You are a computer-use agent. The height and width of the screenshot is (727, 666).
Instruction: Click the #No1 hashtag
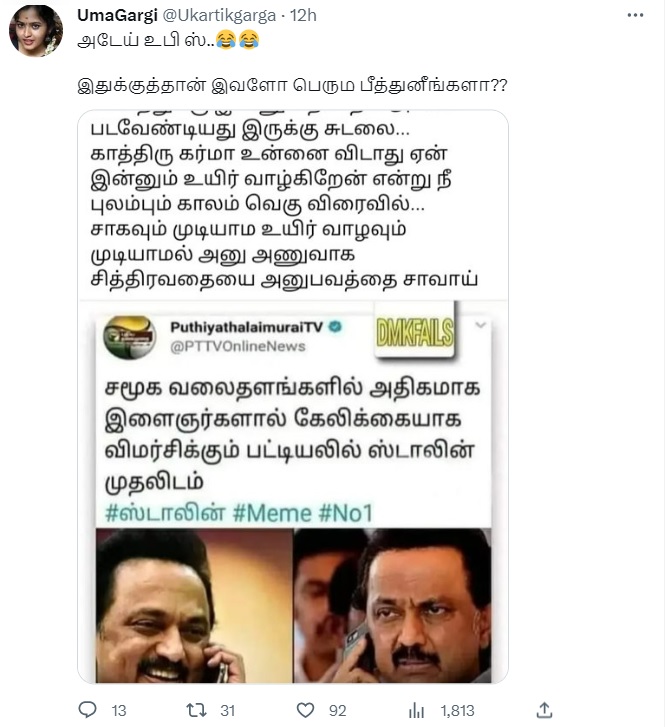[346, 513]
